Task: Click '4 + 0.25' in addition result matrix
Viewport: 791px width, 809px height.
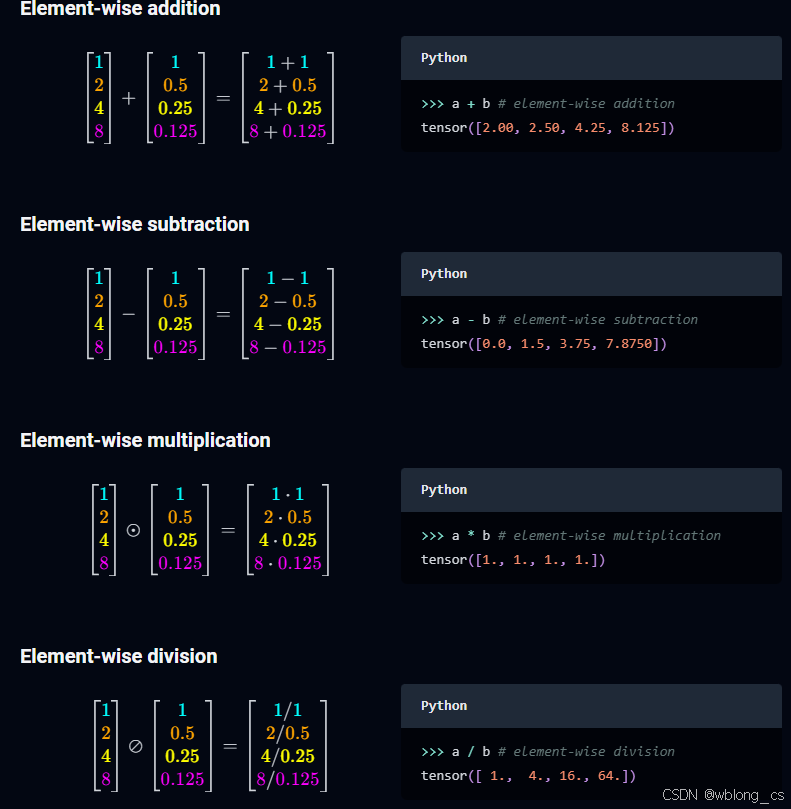Action: (x=287, y=108)
